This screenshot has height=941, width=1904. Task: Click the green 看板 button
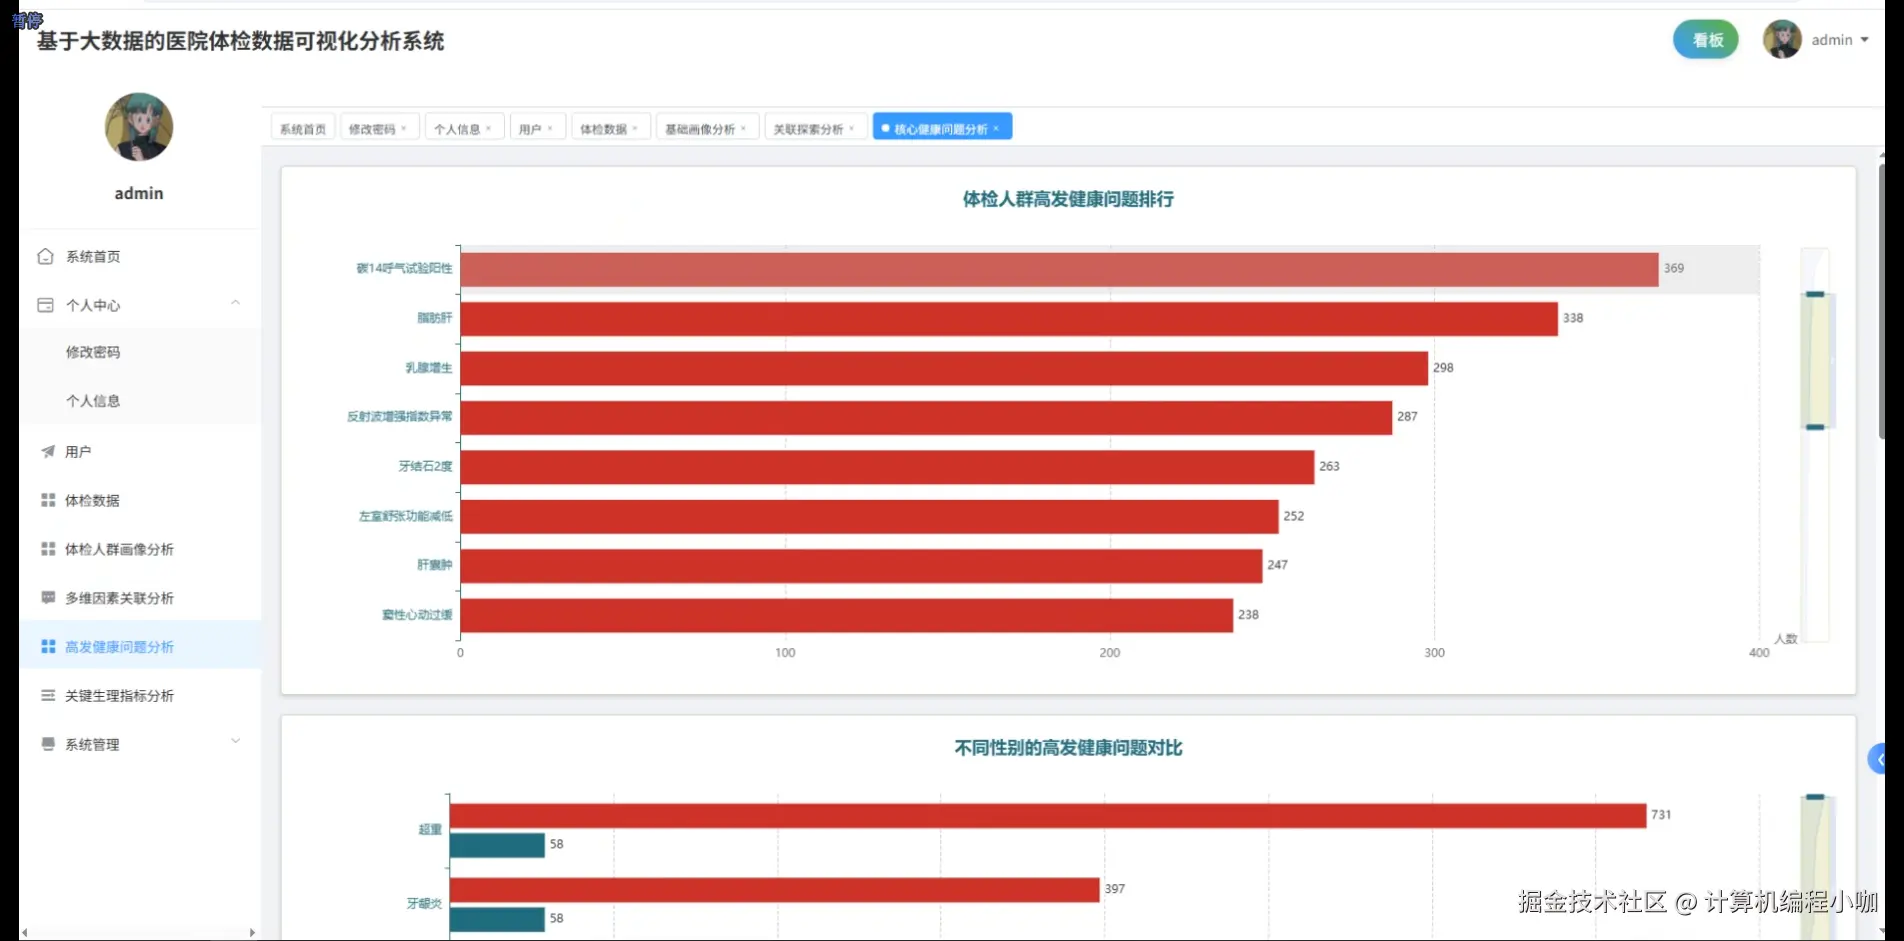click(1706, 40)
